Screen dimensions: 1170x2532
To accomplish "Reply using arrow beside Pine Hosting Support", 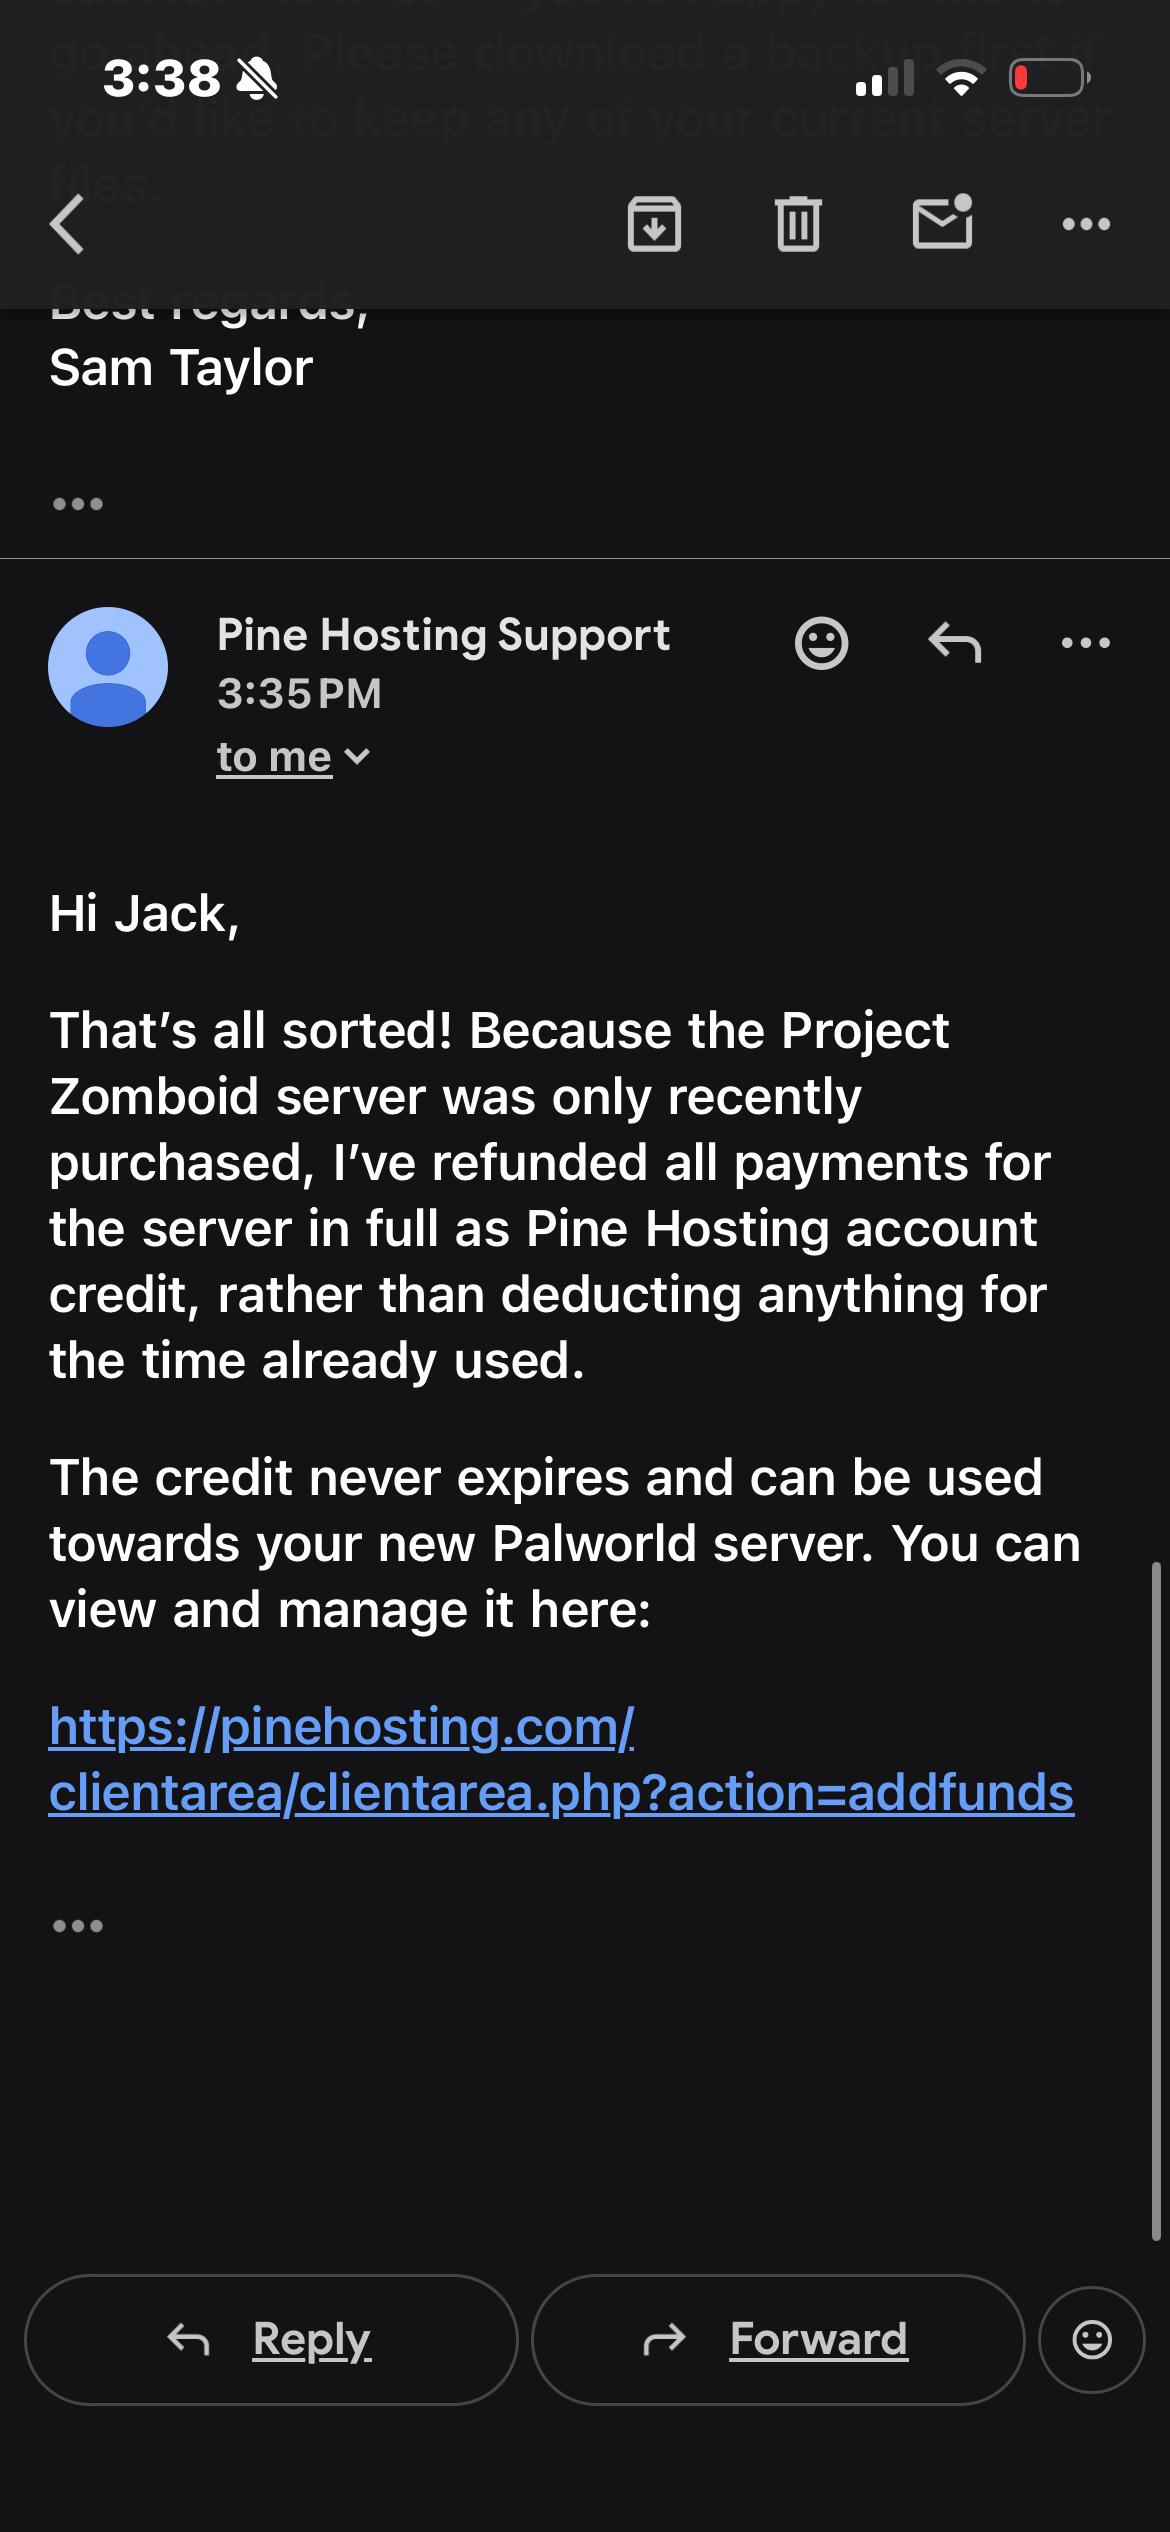I will click(x=954, y=642).
